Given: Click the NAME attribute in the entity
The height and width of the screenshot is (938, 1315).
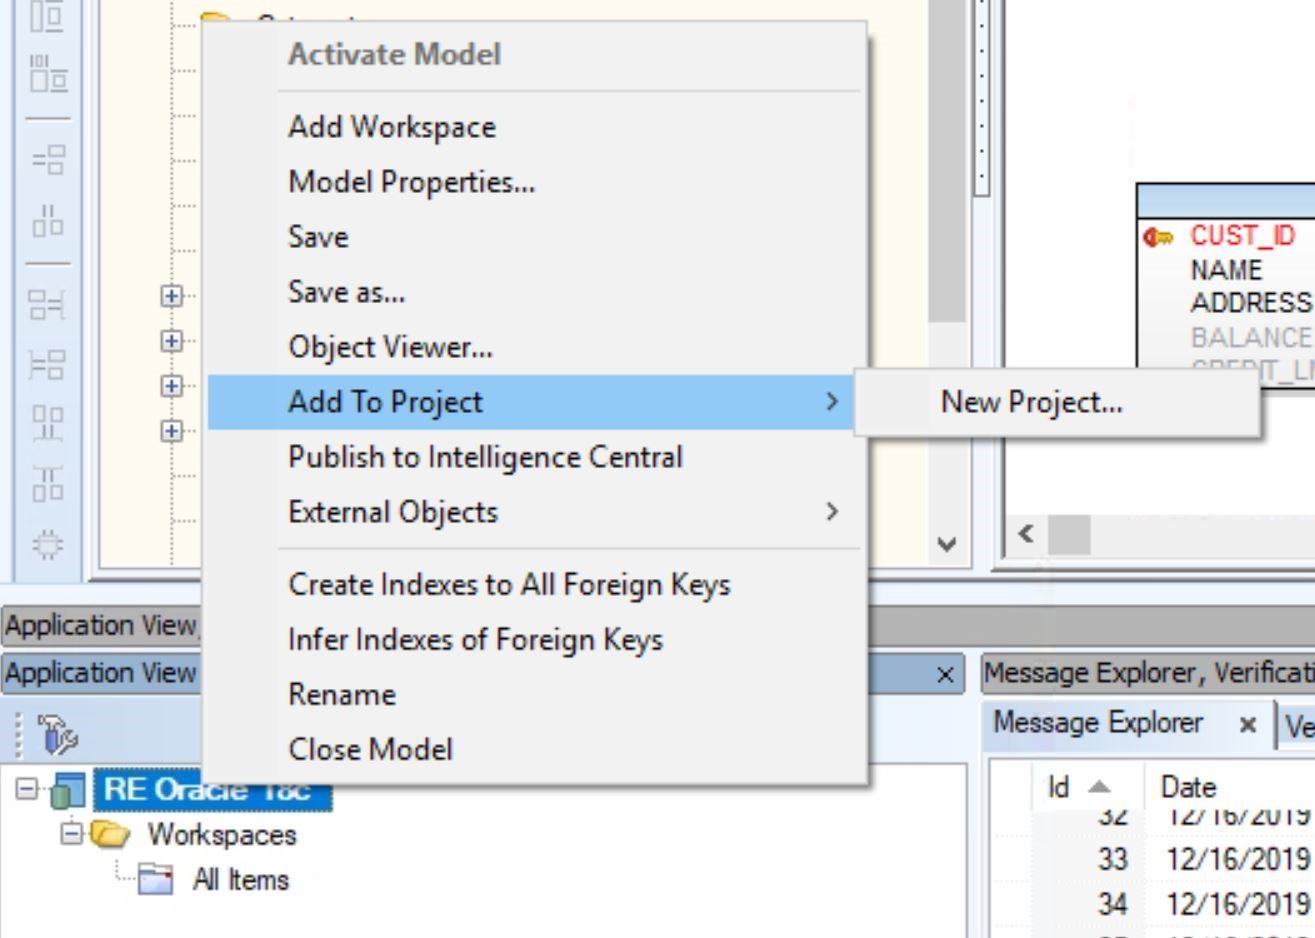Looking at the screenshot, I should 1226,270.
